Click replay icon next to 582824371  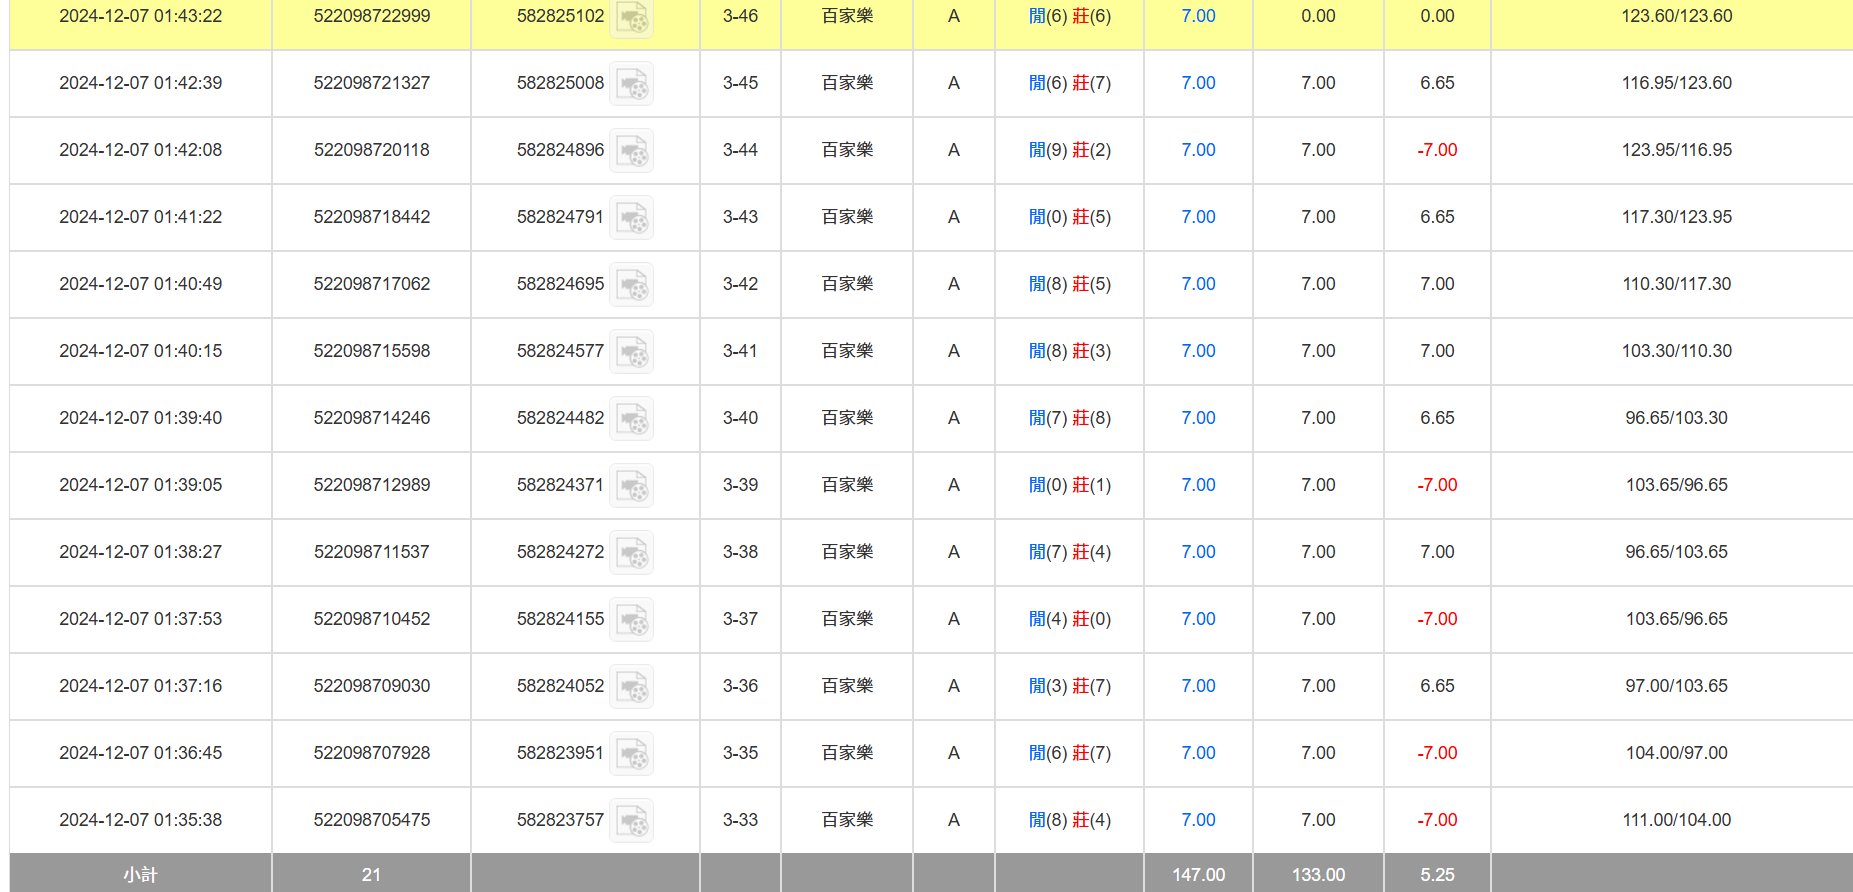click(x=631, y=486)
